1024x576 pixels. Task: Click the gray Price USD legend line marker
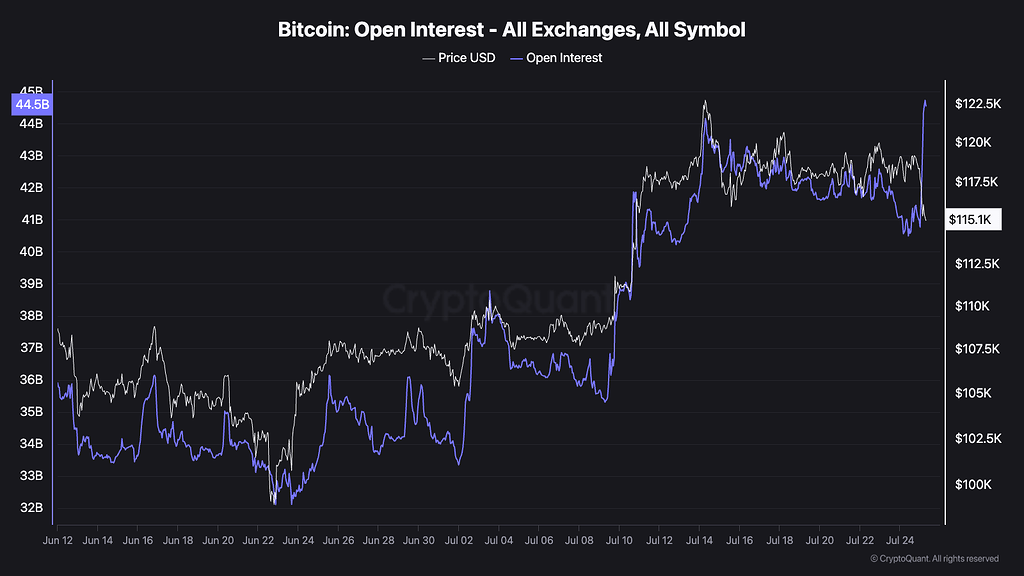[428, 59]
